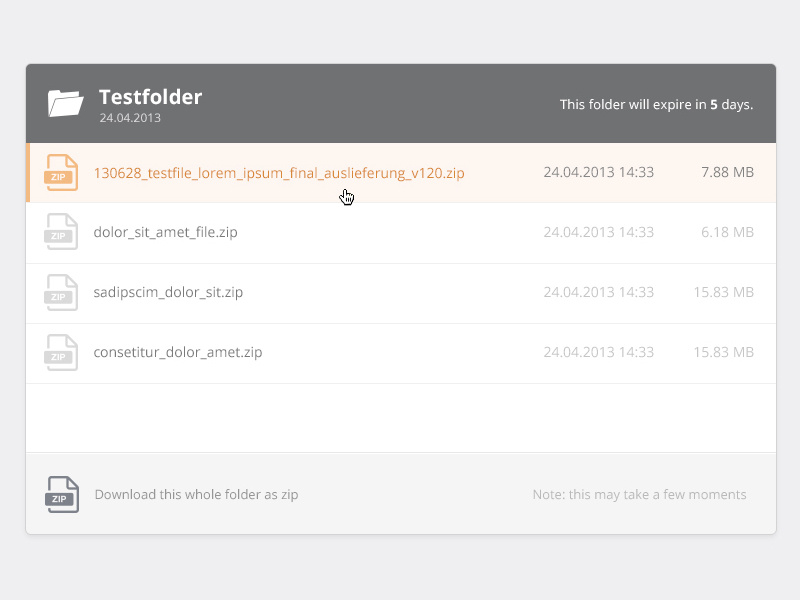Click the timestamp of sadipscim_dolor_sit.zip row
The height and width of the screenshot is (600, 800).
pos(598,292)
